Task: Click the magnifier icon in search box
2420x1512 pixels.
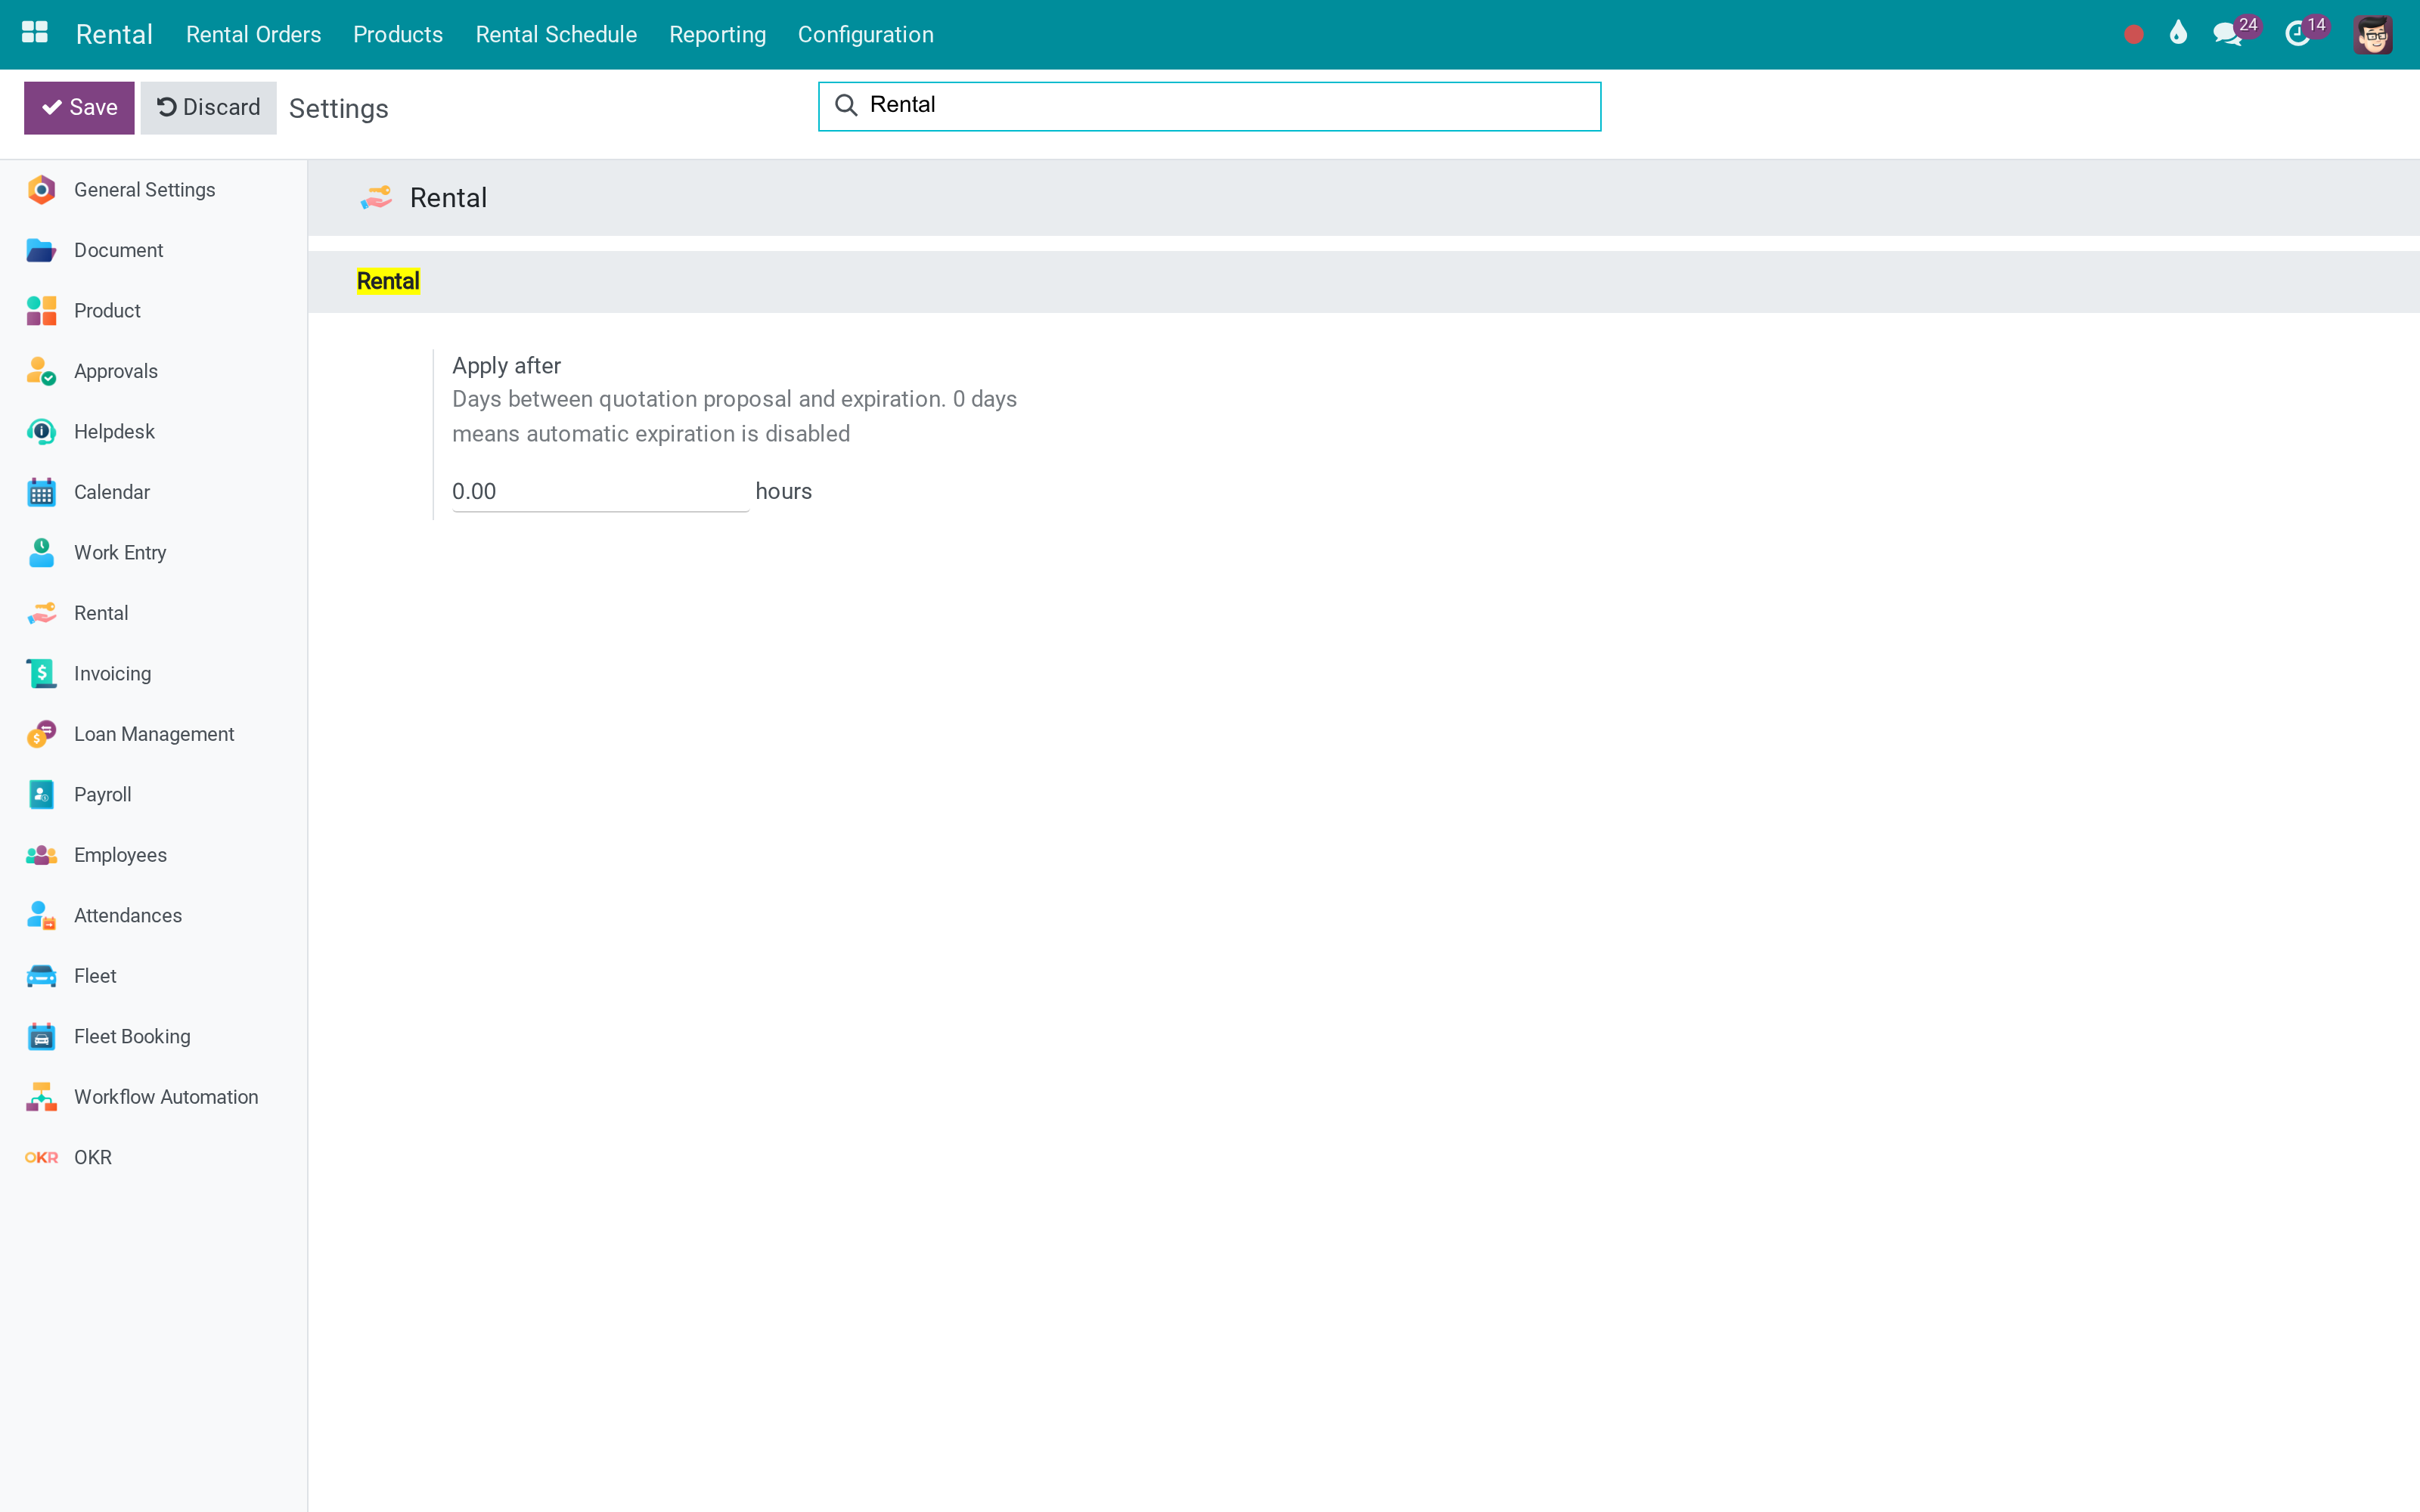Action: (x=846, y=105)
